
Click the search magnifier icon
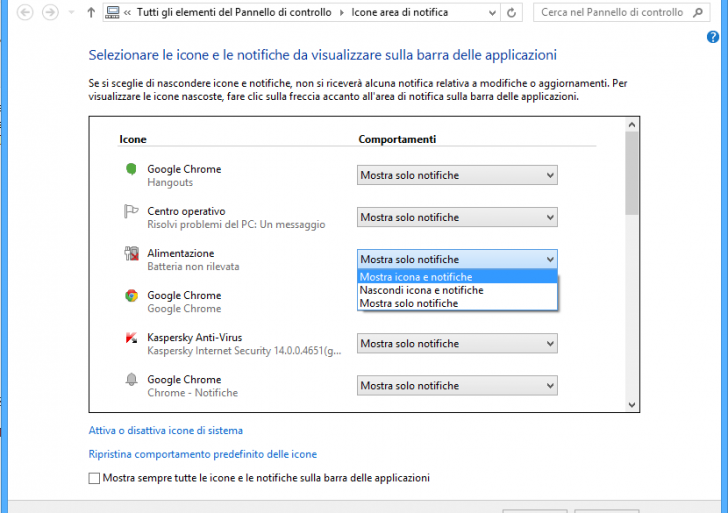[x=698, y=13]
